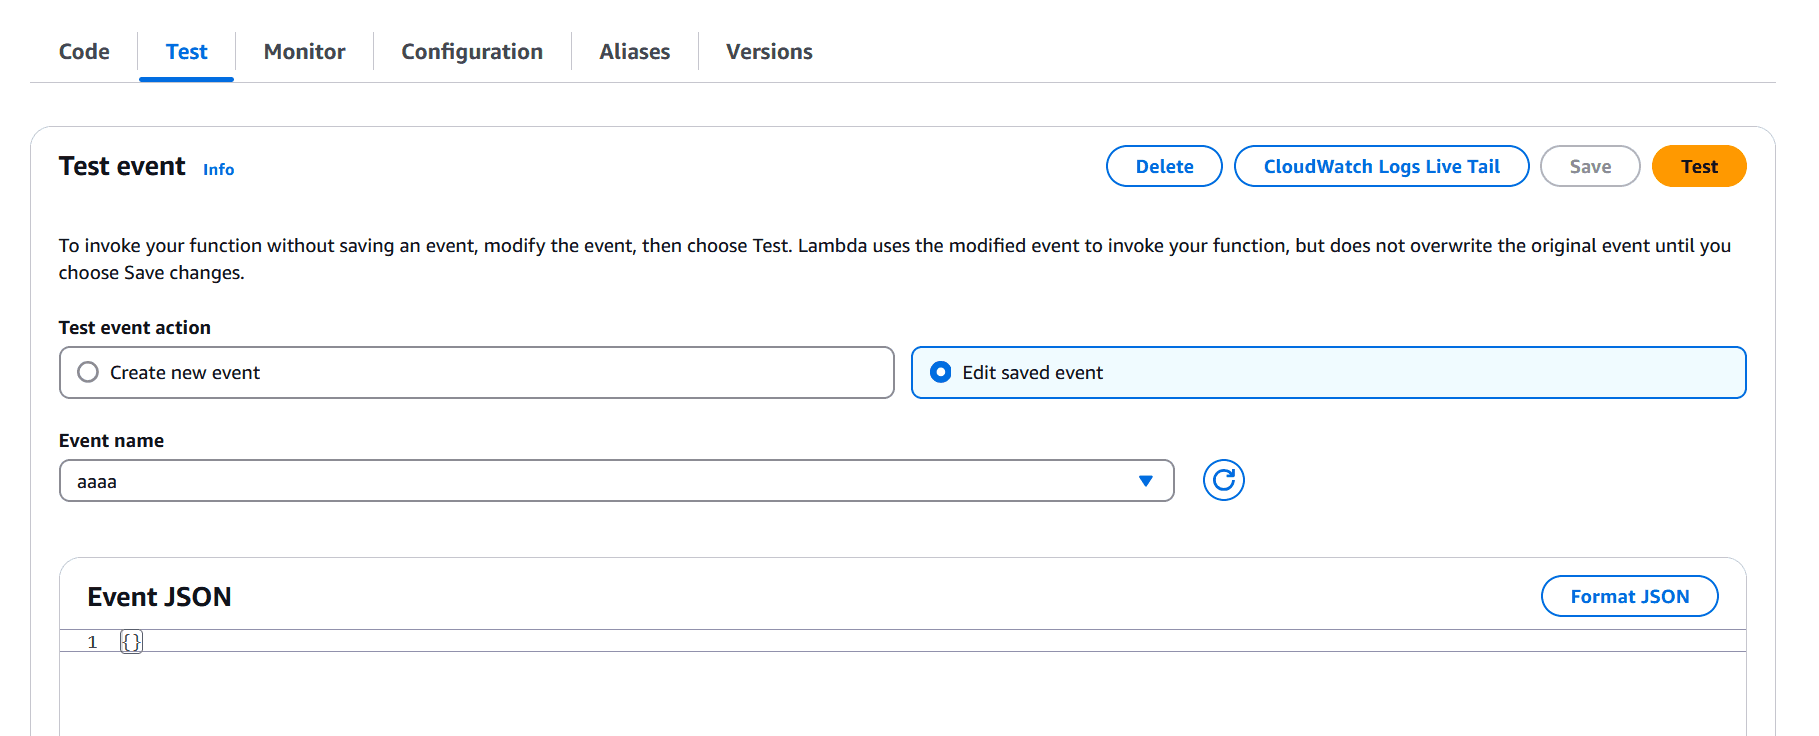Click the Info link beside Test event
1819x736 pixels.
pyautogui.click(x=218, y=170)
